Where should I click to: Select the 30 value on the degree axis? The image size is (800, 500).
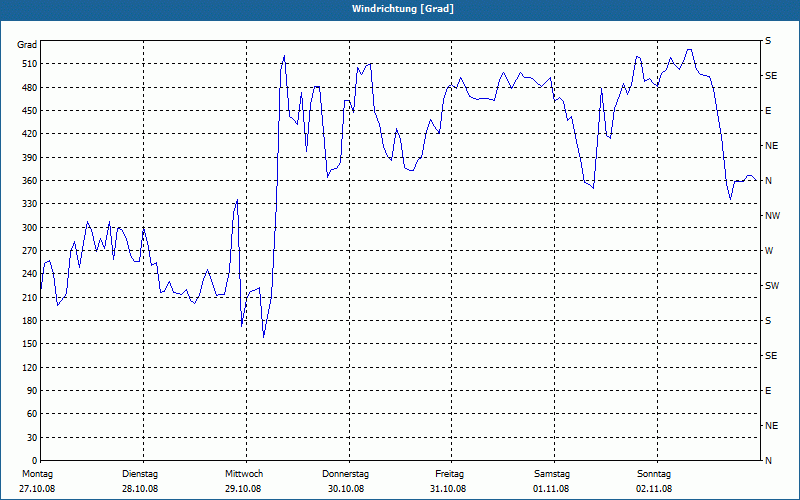click(x=31, y=438)
